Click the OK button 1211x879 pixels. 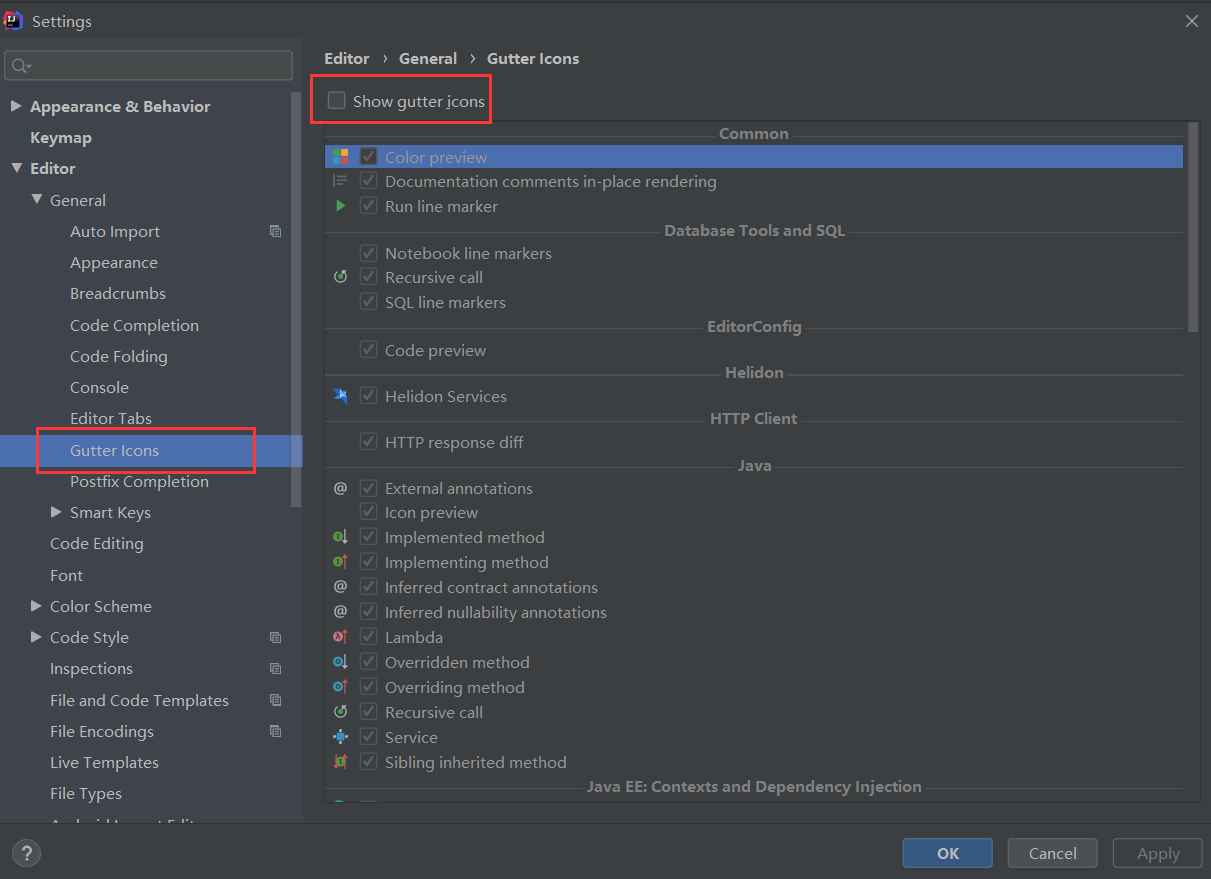(x=947, y=853)
